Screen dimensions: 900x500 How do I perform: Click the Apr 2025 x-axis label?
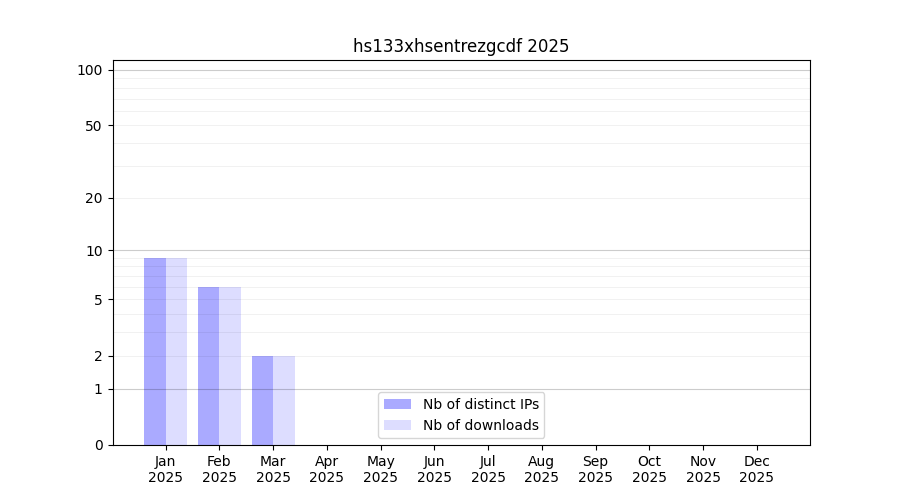click(327, 469)
